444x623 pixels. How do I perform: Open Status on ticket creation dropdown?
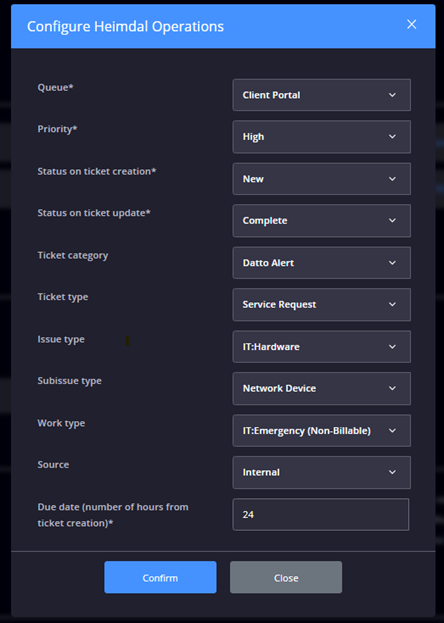pyautogui.click(x=322, y=179)
